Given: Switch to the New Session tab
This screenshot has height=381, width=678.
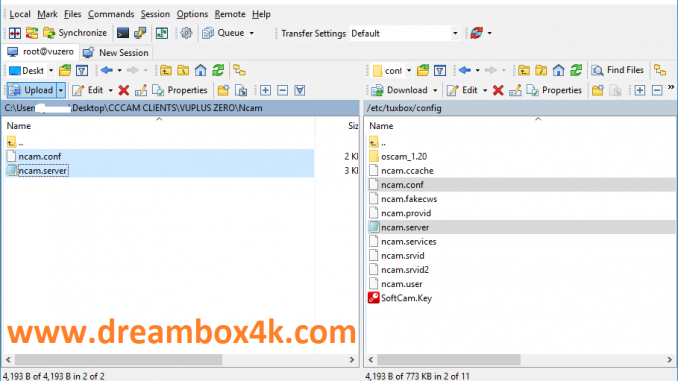Looking at the screenshot, I should click(x=116, y=52).
